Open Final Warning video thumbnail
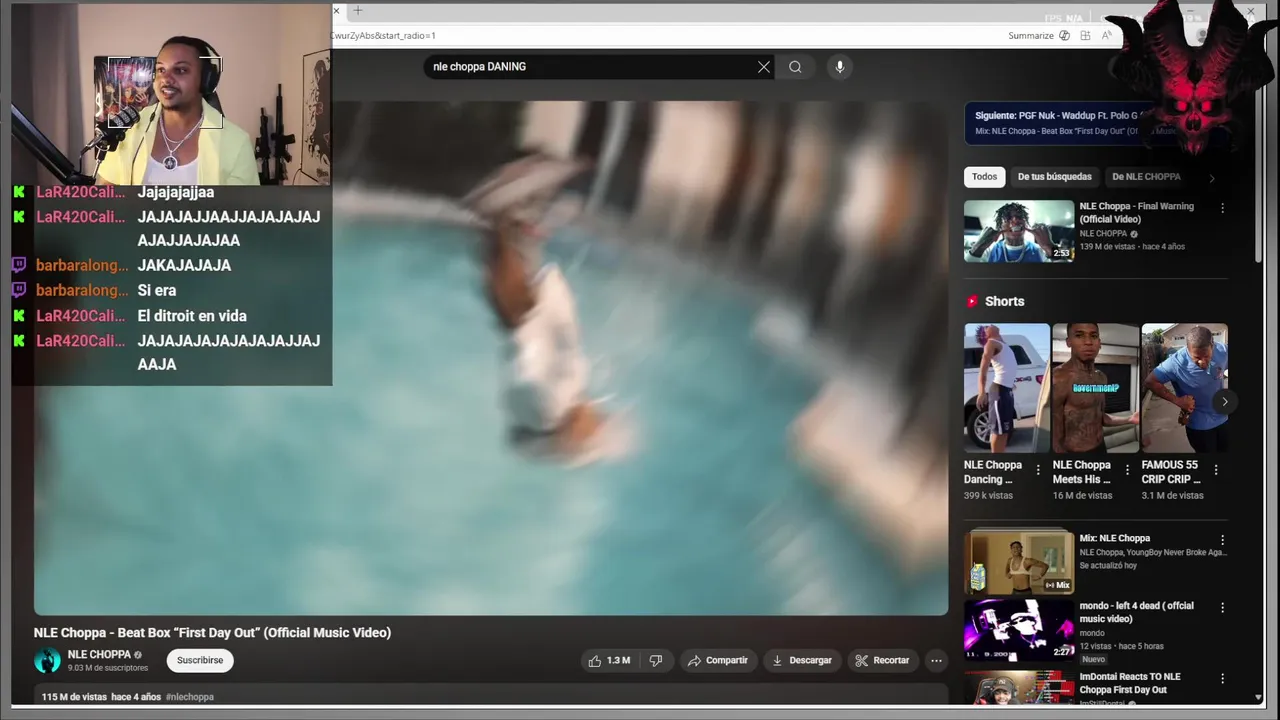 1019,231
